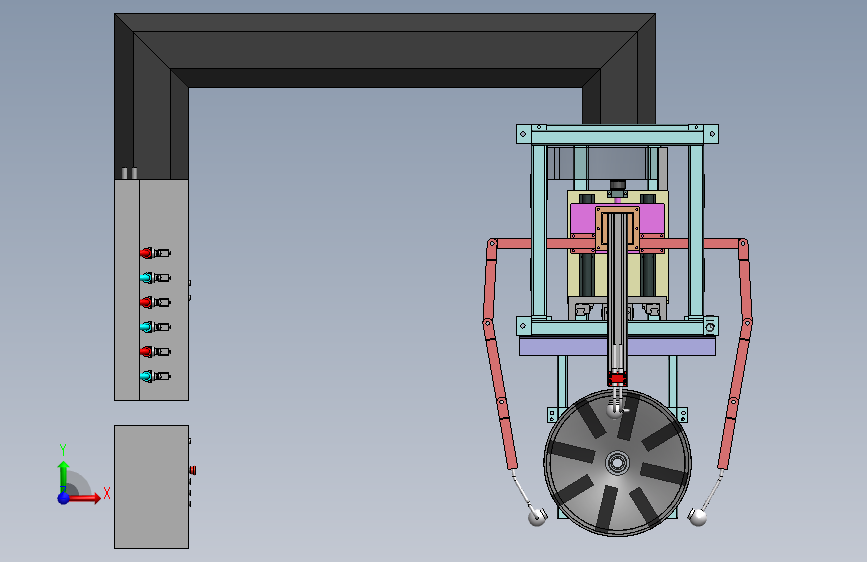Click the blue Z axis ball of the triad
Screen dimensions: 867x562
pos(64,498)
